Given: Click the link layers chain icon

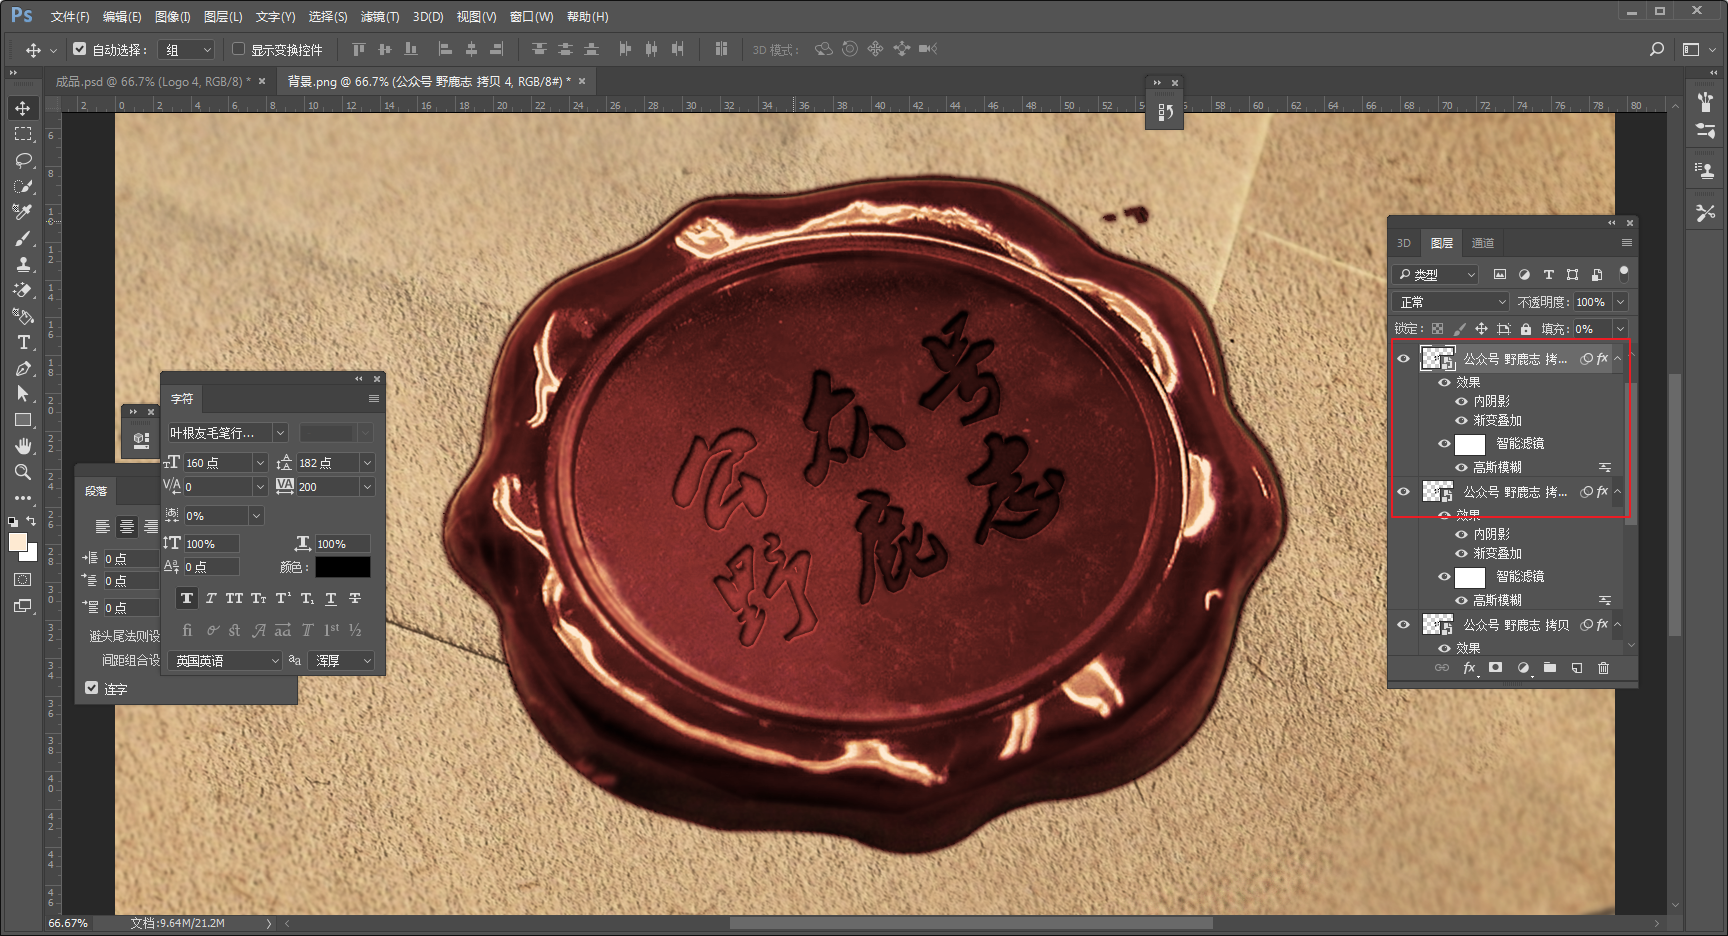Looking at the screenshot, I should pyautogui.click(x=1441, y=668).
